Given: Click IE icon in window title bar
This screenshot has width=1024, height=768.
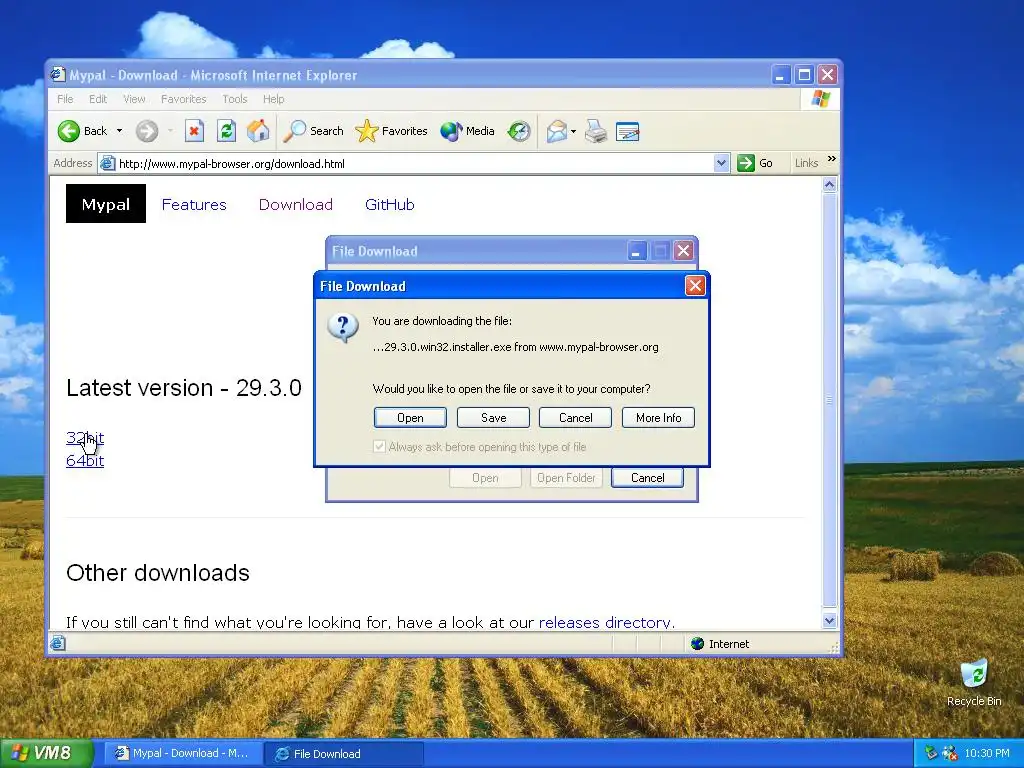Looking at the screenshot, I should (58, 75).
